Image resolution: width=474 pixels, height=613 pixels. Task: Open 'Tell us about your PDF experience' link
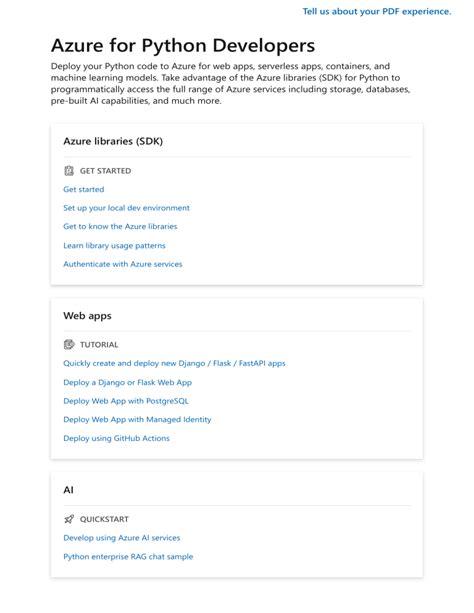click(377, 12)
